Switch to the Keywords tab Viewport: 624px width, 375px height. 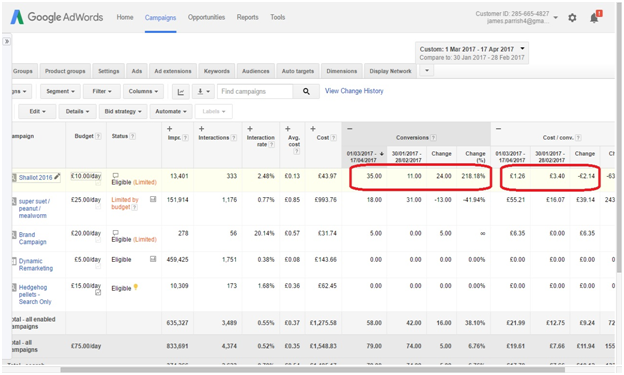pos(216,71)
